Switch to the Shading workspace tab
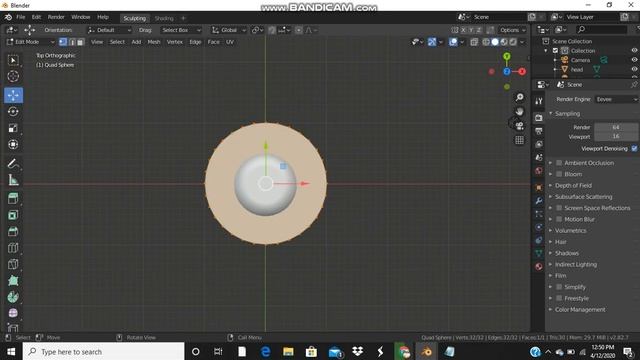Screen dimensions: 640x360 164,18
